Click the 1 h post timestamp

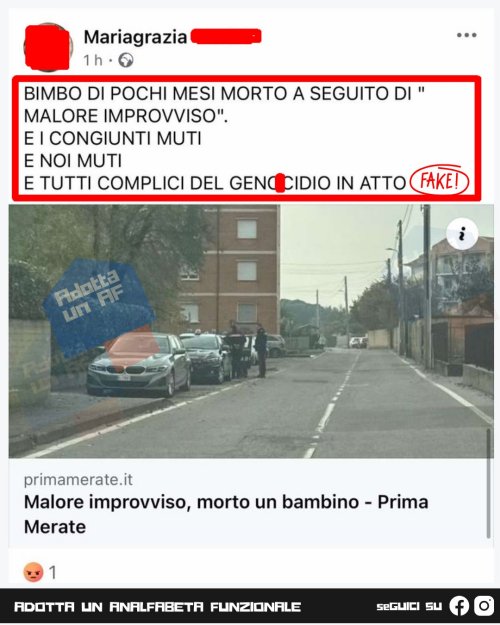click(93, 61)
